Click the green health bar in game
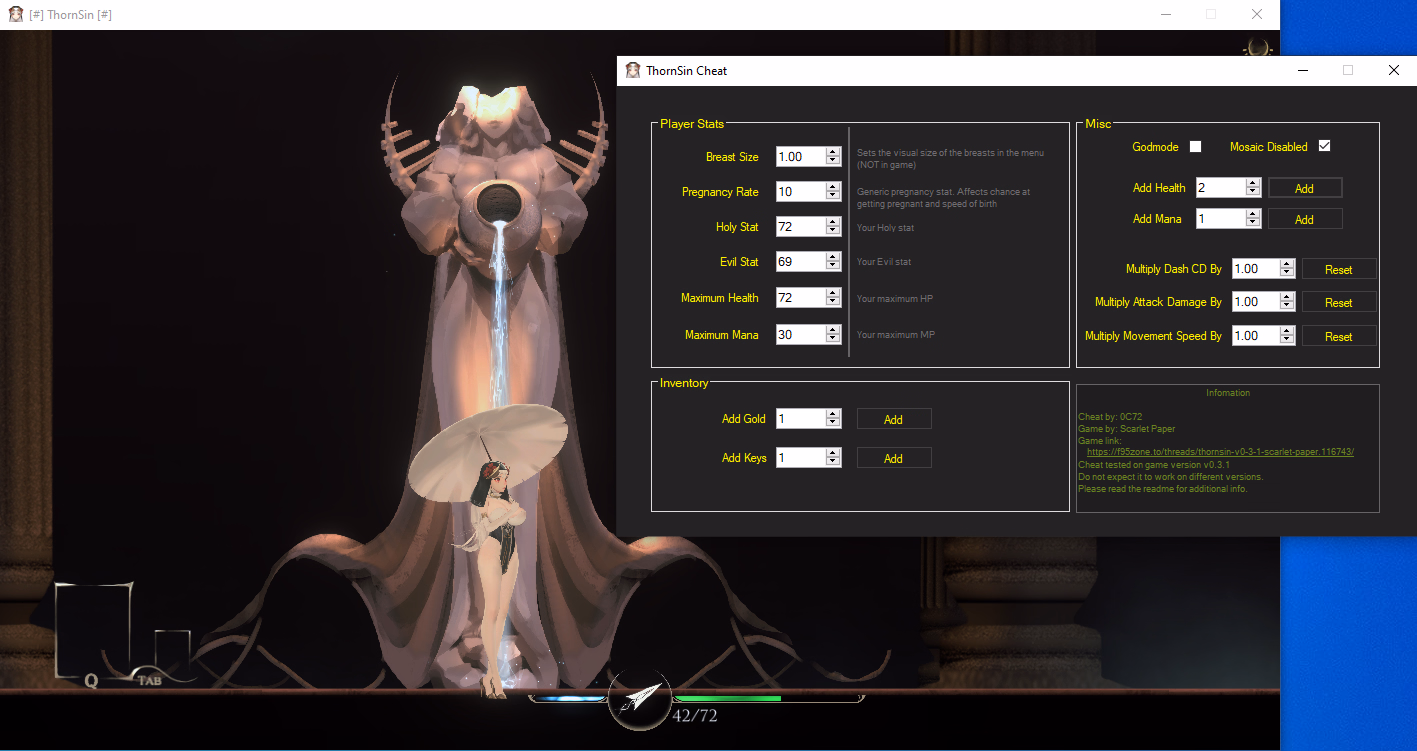Image resolution: width=1417 pixels, height=751 pixels. click(726, 698)
